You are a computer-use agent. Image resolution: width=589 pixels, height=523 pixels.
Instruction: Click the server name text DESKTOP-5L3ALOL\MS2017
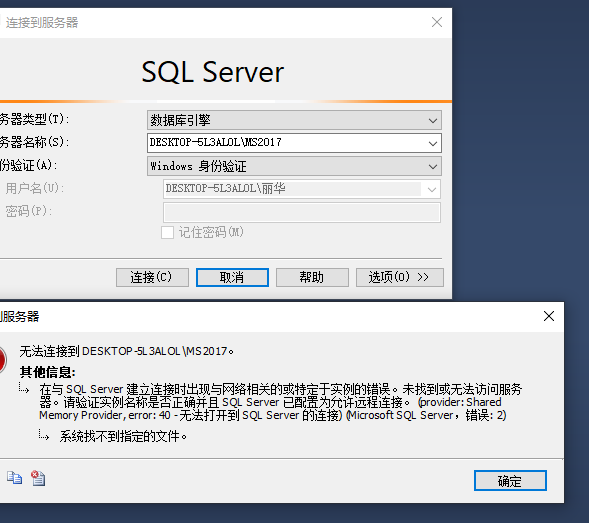(216, 142)
